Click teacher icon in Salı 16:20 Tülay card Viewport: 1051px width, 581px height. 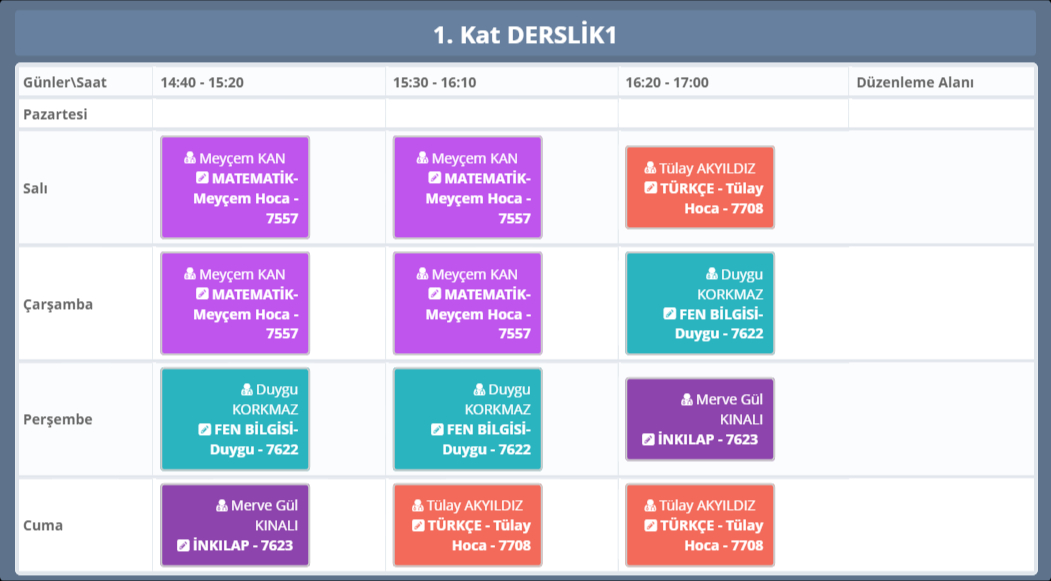650,168
